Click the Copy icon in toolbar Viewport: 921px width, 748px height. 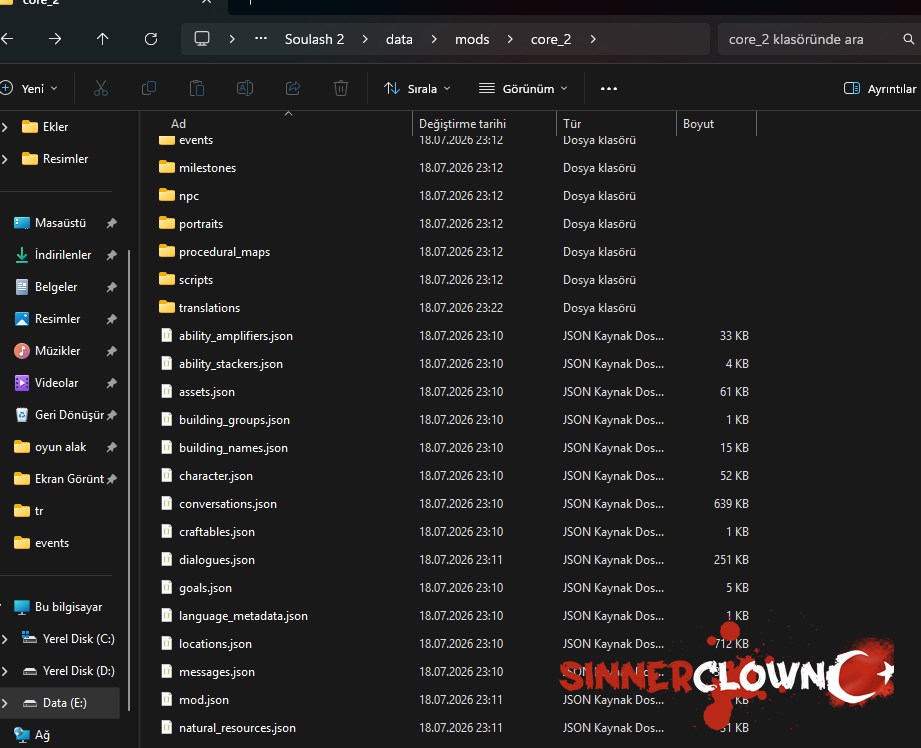pyautogui.click(x=149, y=89)
